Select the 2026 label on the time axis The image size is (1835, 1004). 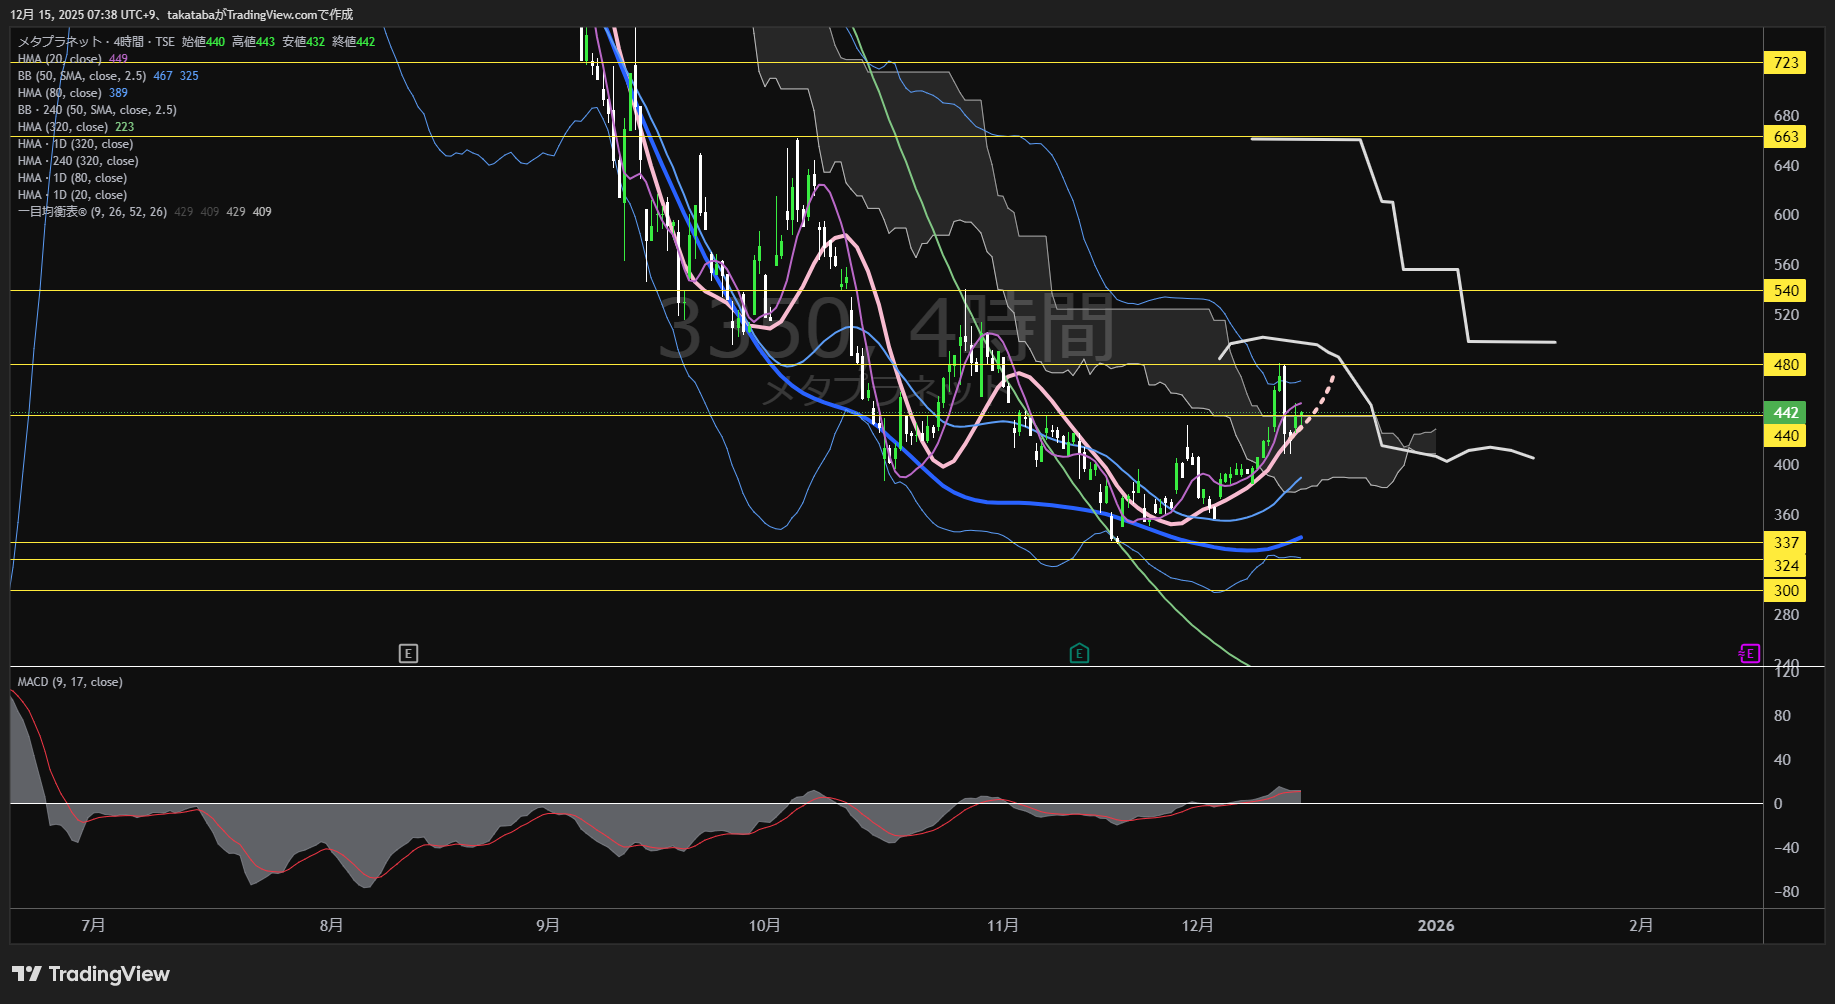coord(1435,926)
